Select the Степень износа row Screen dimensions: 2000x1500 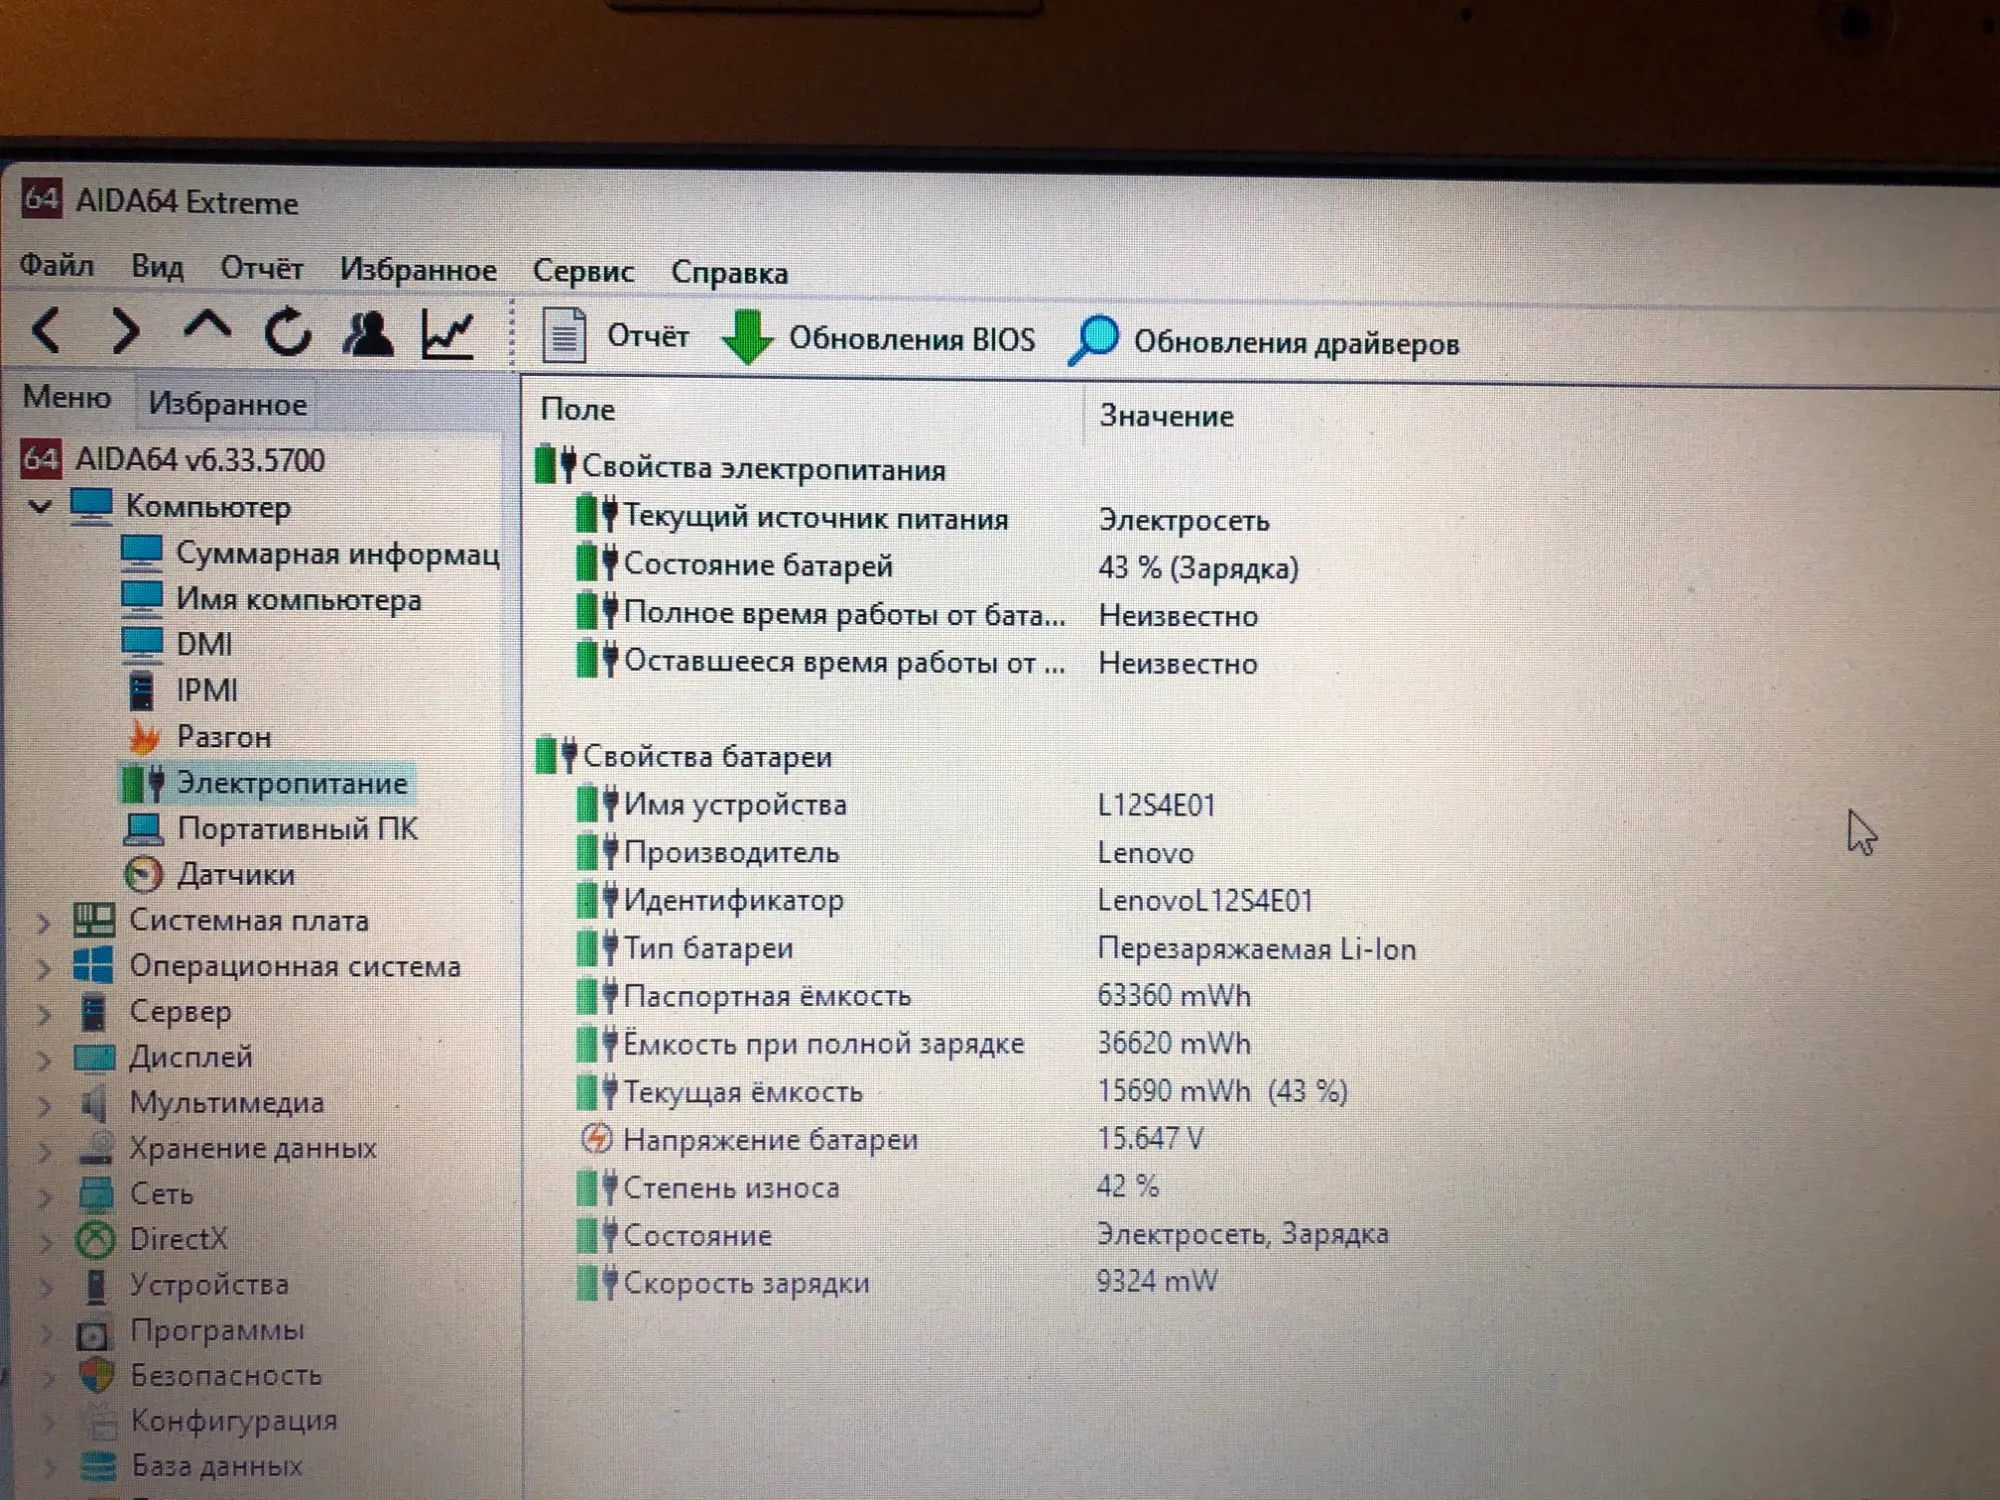point(731,1188)
